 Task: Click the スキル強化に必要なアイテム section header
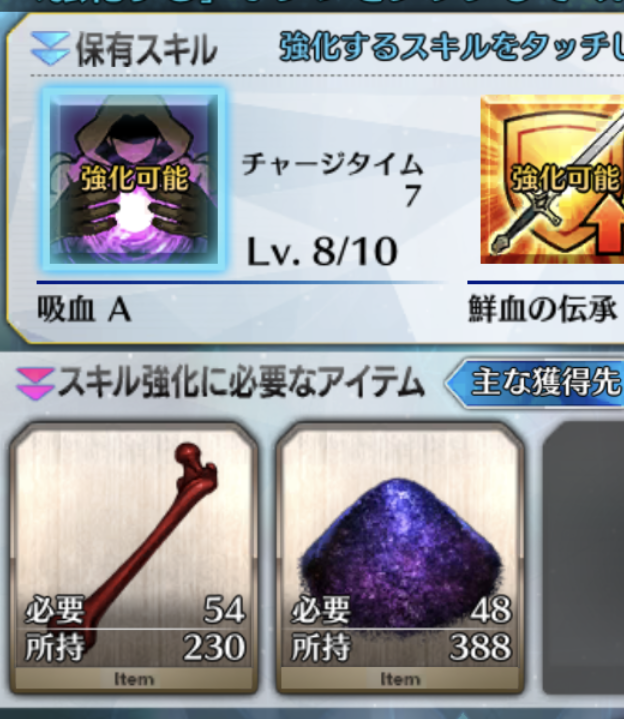click(x=241, y=383)
